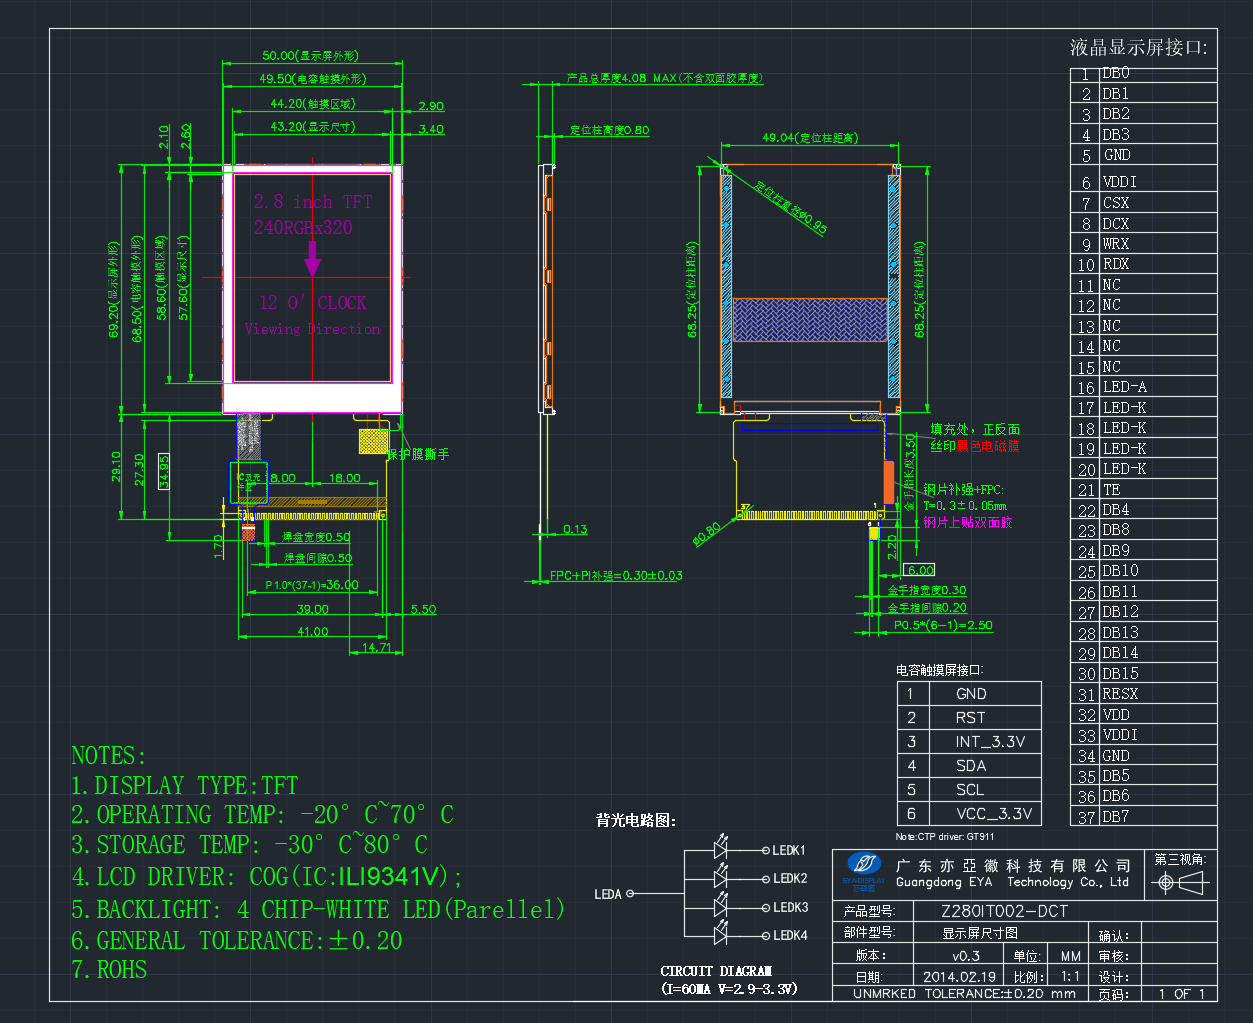Select the '电容触摸屏接口:' table heading

[939, 670]
